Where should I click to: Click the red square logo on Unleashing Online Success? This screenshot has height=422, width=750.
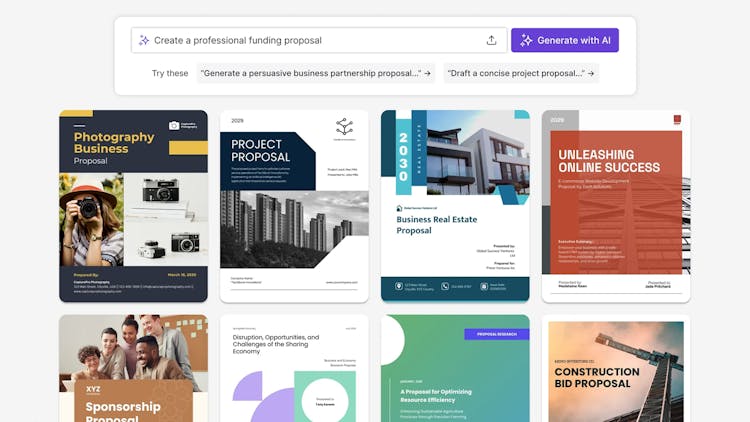[x=677, y=120]
